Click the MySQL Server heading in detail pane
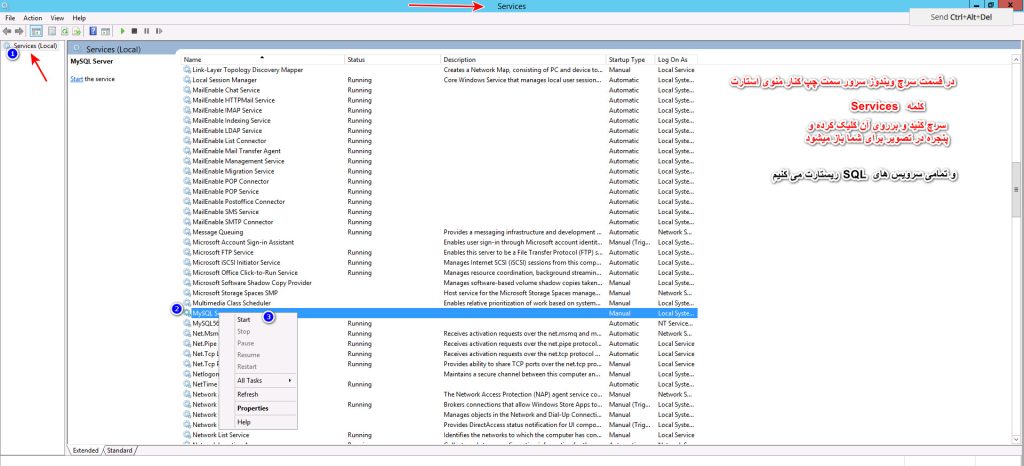This screenshot has width=1024, height=466. (x=91, y=61)
